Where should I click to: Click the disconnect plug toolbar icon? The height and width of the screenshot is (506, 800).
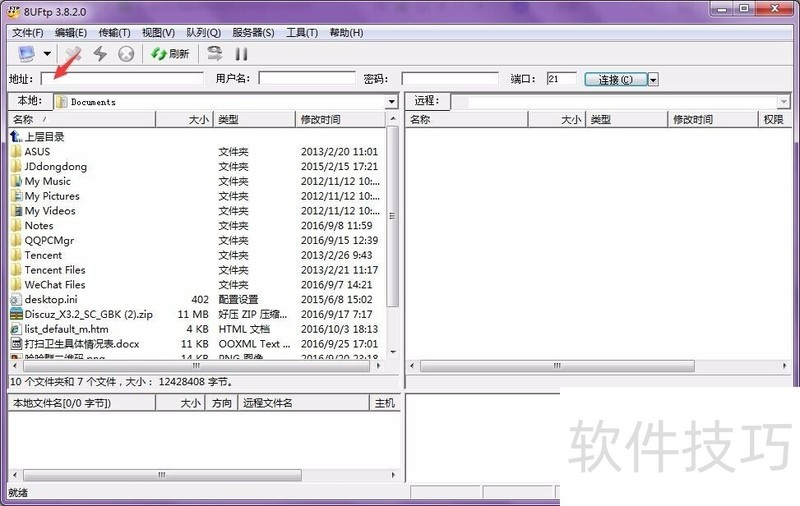73,54
